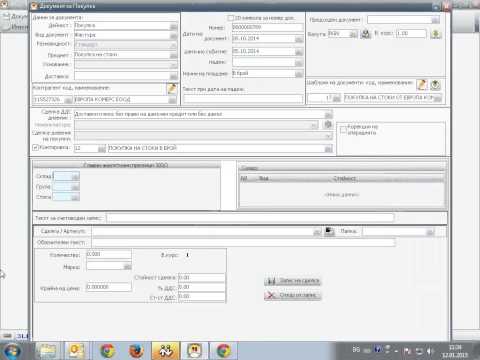This screenshot has height=360, width=480.
Task: Click the Задължителен текст input field
Action: click(244, 242)
